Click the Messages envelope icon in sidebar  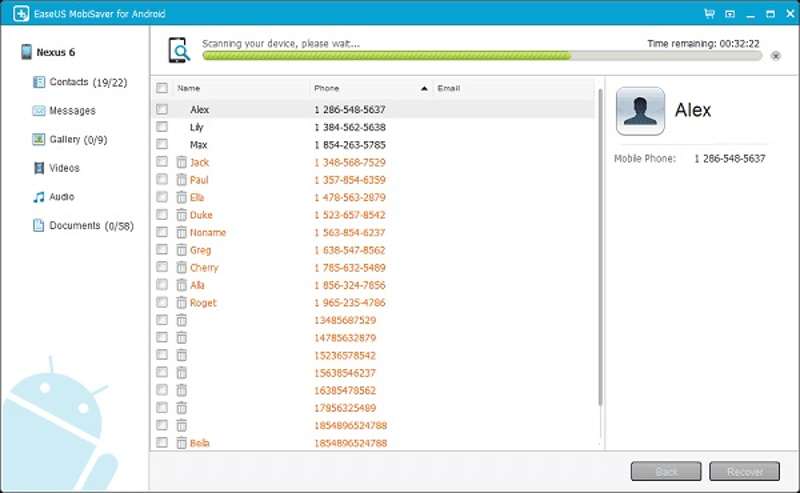coord(39,111)
